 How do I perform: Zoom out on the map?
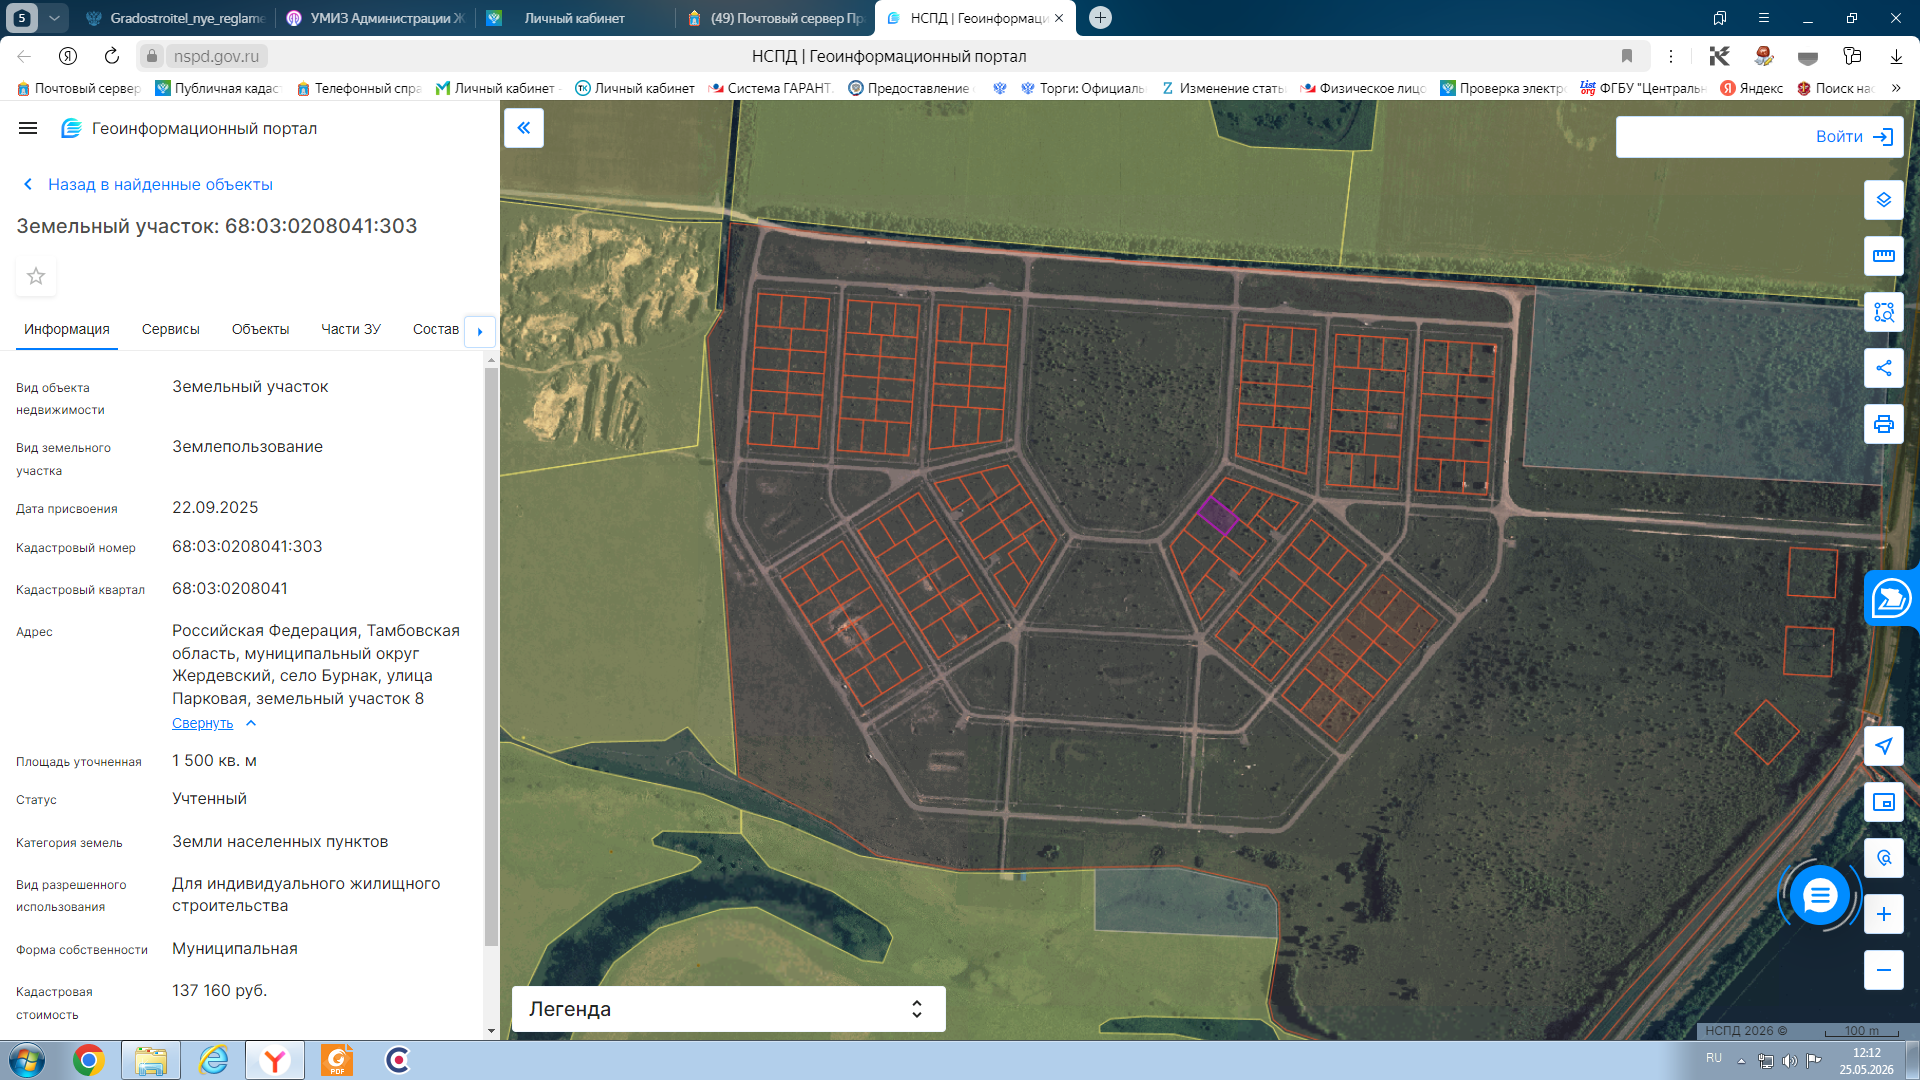pos(1884,970)
